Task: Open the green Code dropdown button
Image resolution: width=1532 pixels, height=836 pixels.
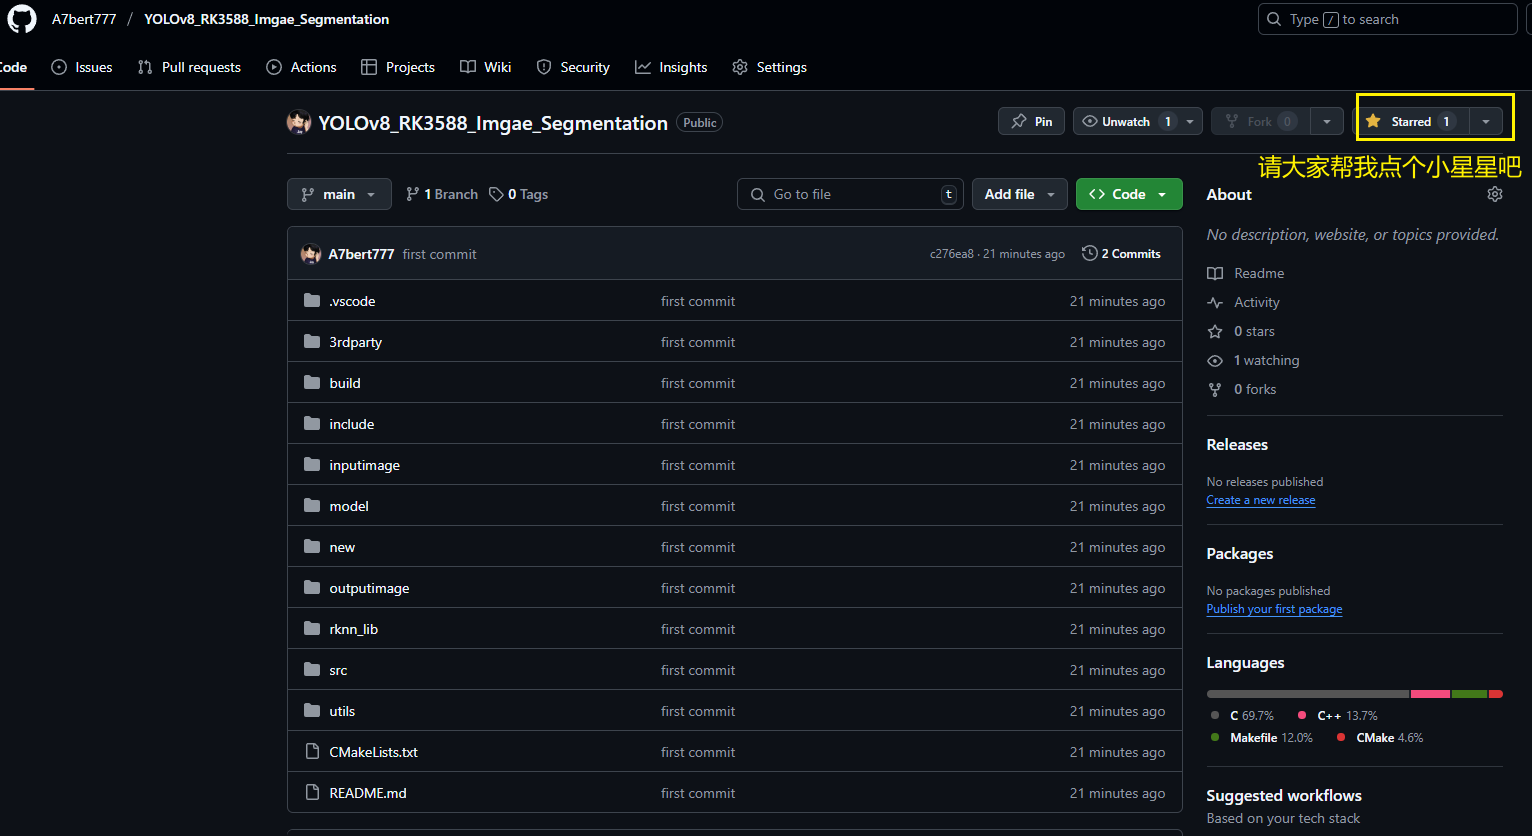Action: [1129, 194]
